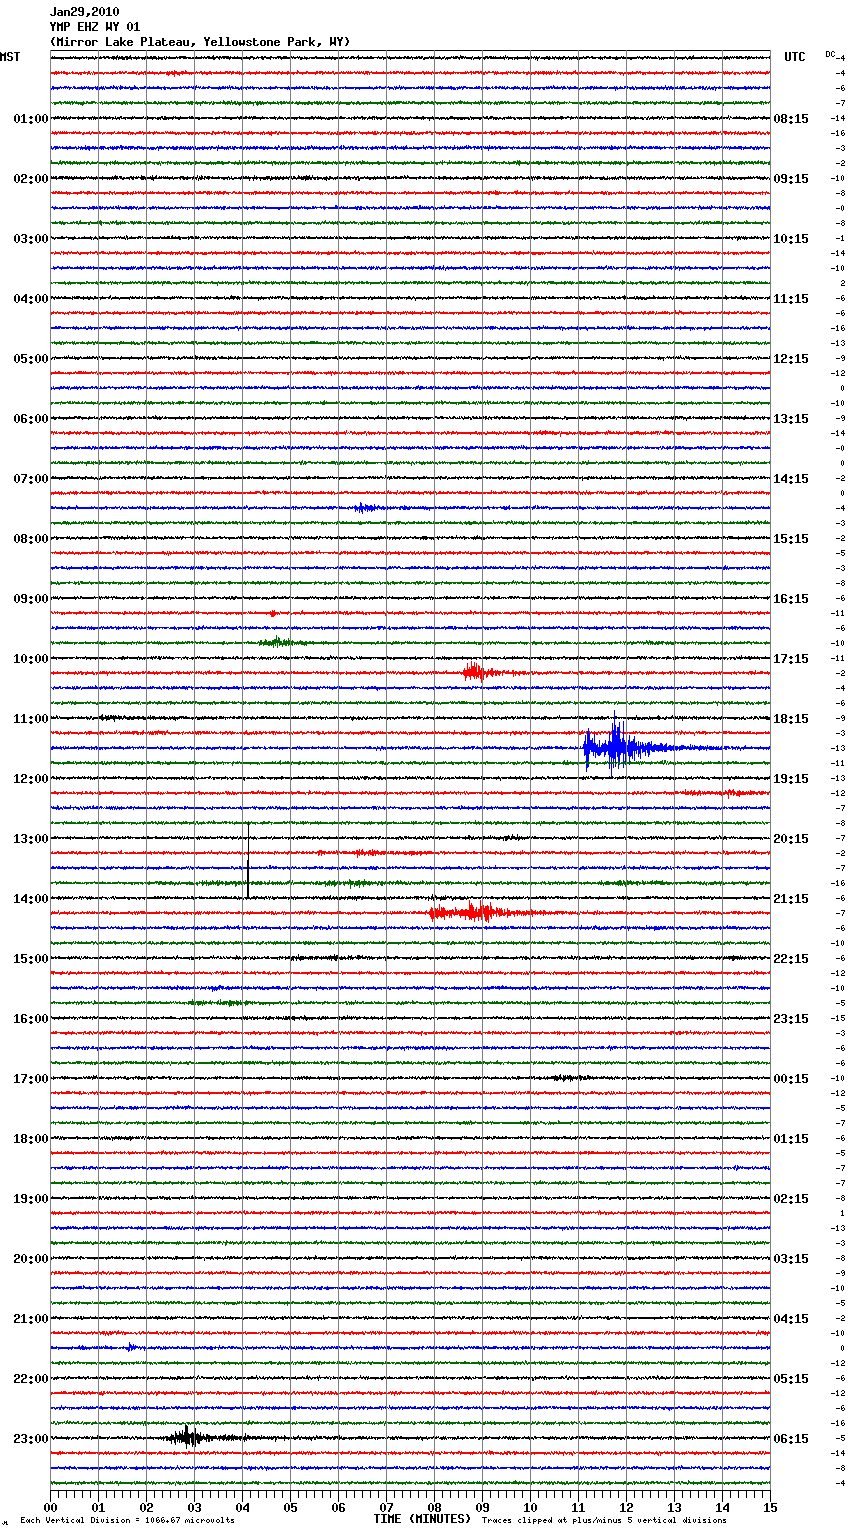850x1534 pixels.
Task: Select the 13:00 MST hour label
Action: pos(31,839)
